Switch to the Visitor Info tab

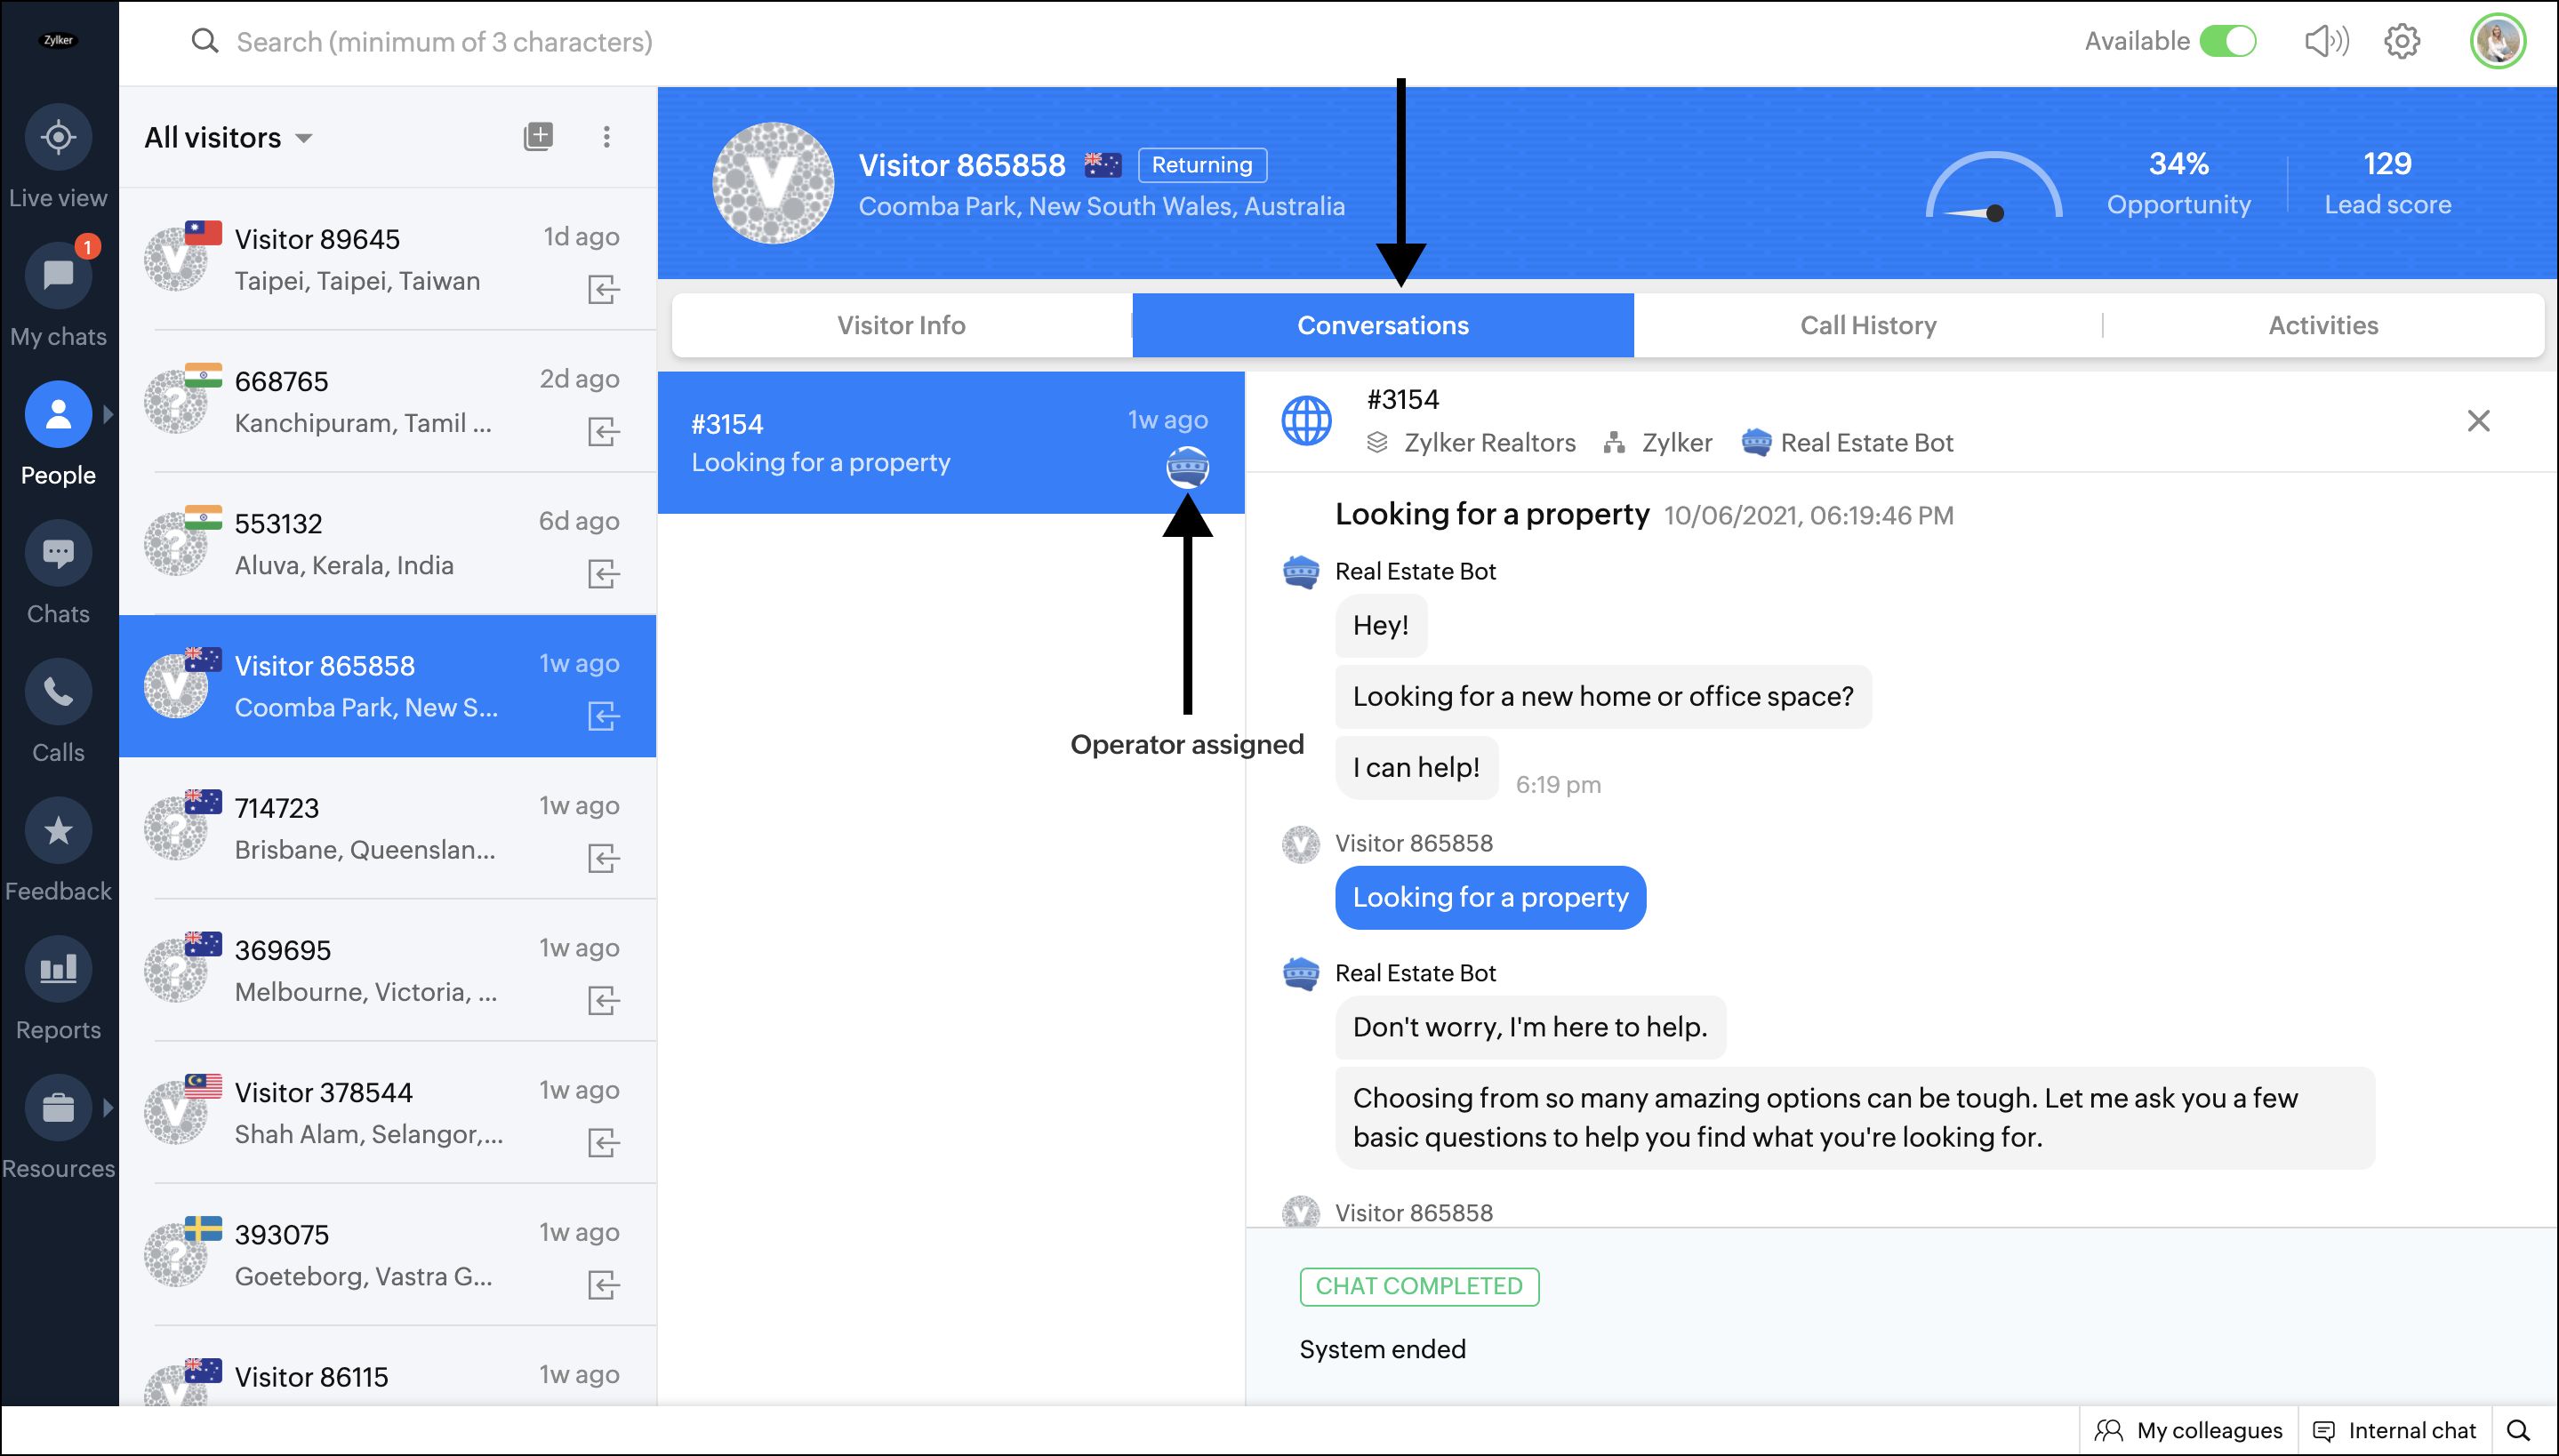901,325
